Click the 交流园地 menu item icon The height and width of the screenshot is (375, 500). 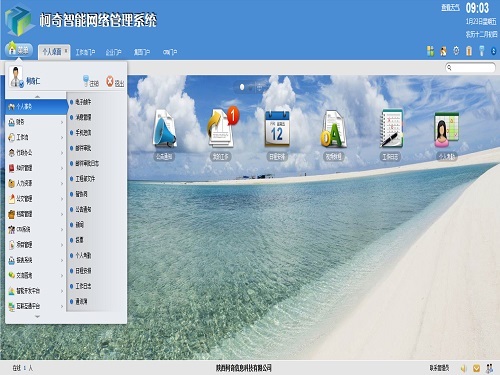pyautogui.click(x=11, y=275)
